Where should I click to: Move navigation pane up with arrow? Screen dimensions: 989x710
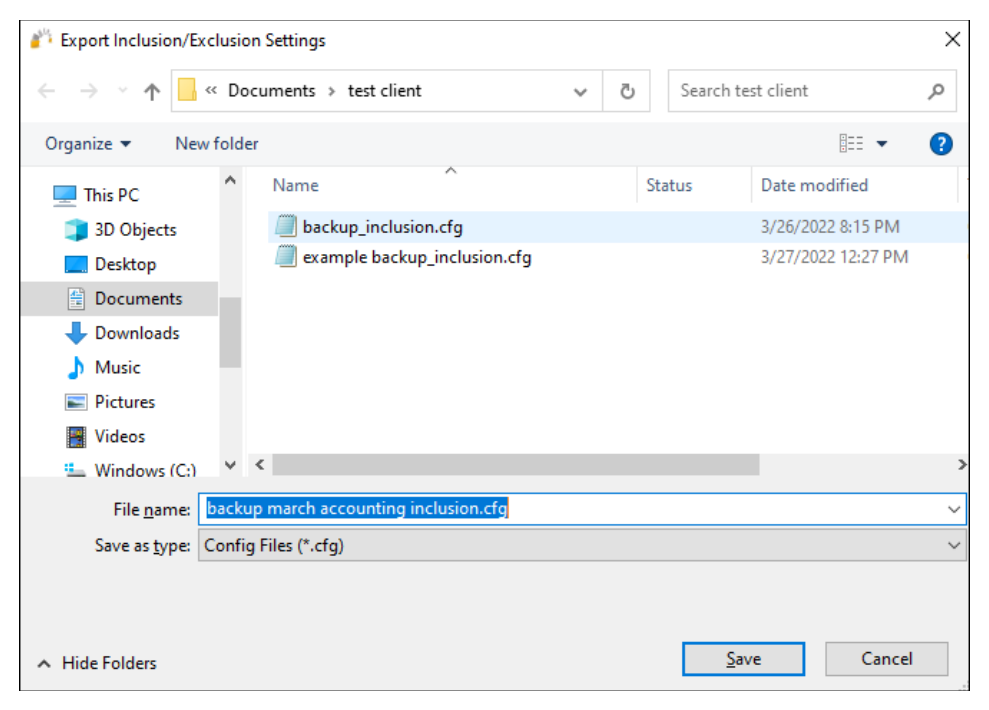(230, 180)
